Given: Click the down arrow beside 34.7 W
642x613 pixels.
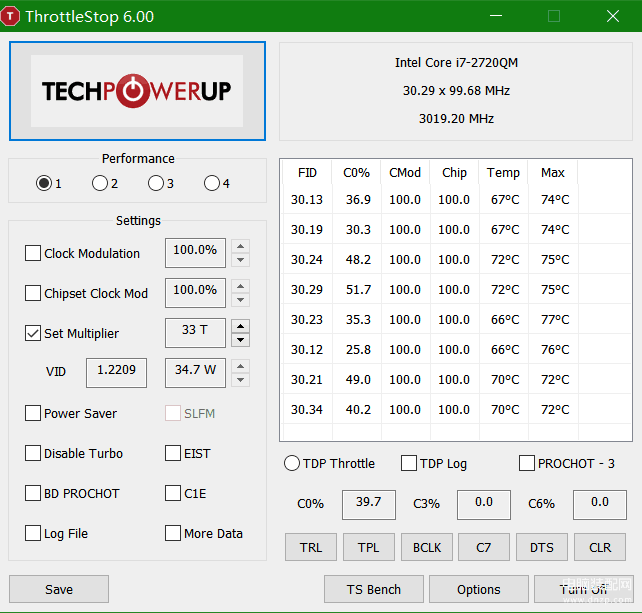Looking at the screenshot, I should tap(240, 380).
